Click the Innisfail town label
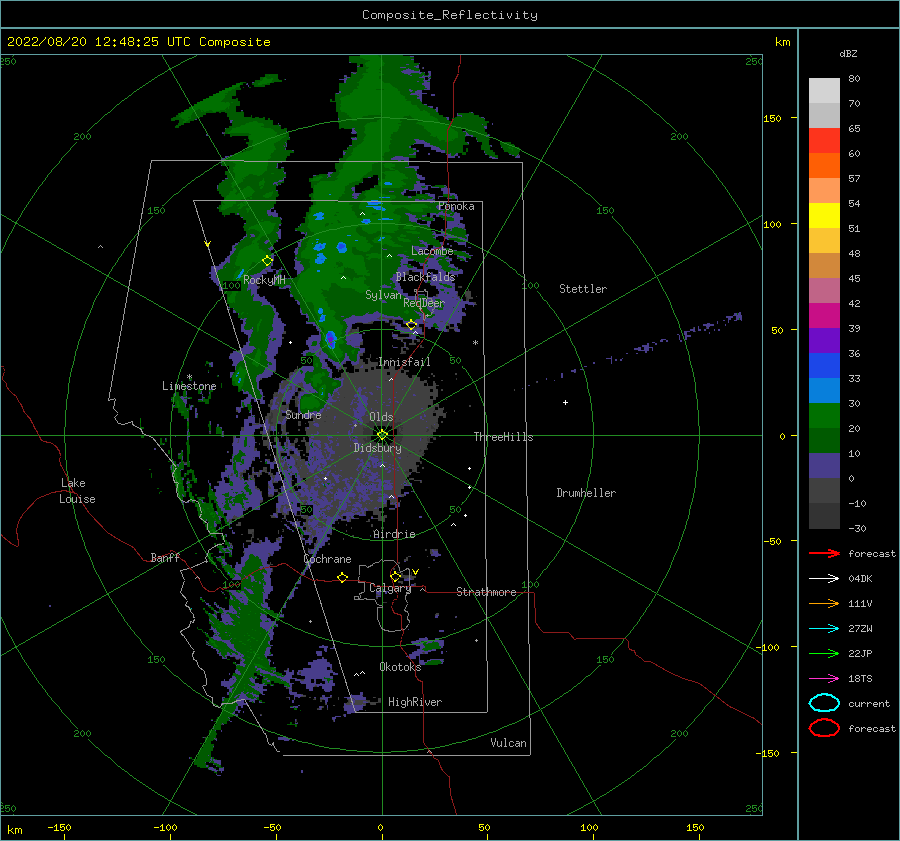The image size is (900, 841). coord(404,362)
